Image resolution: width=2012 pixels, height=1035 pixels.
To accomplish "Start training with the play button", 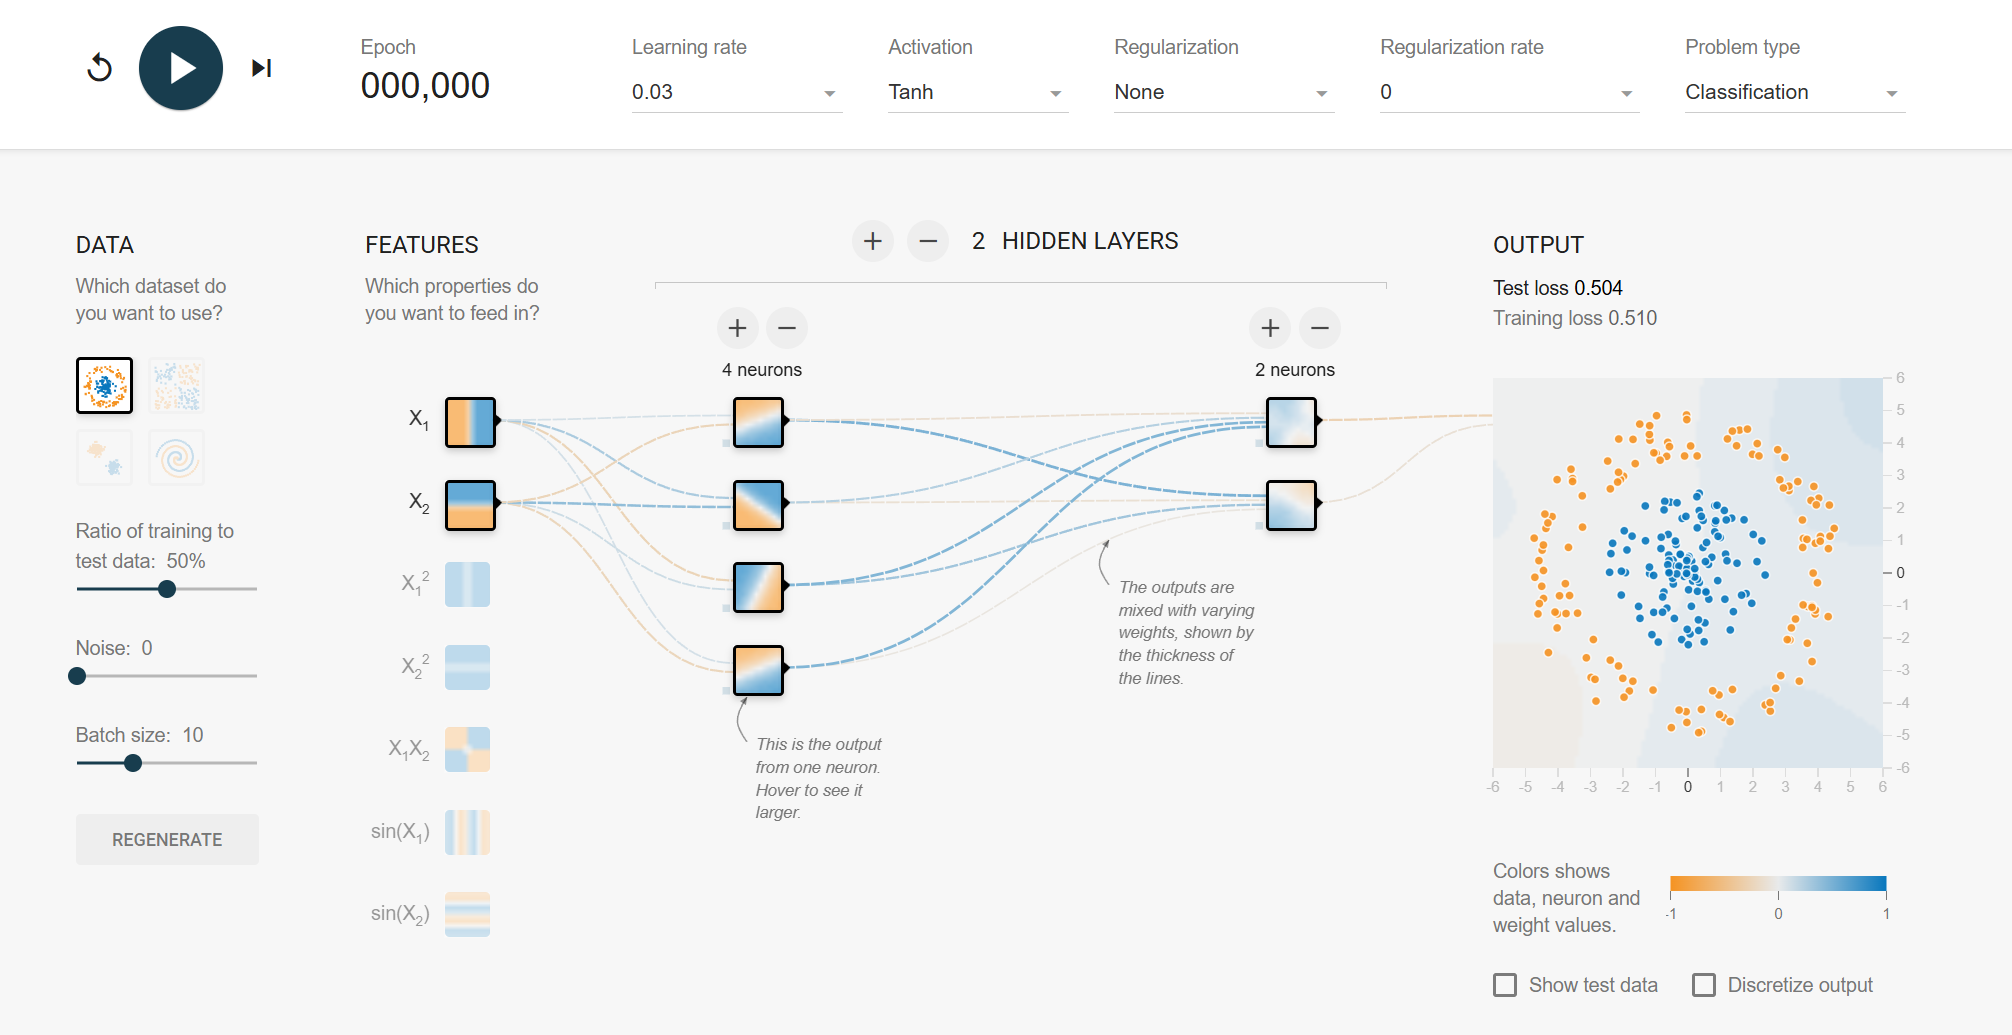I will (181, 68).
